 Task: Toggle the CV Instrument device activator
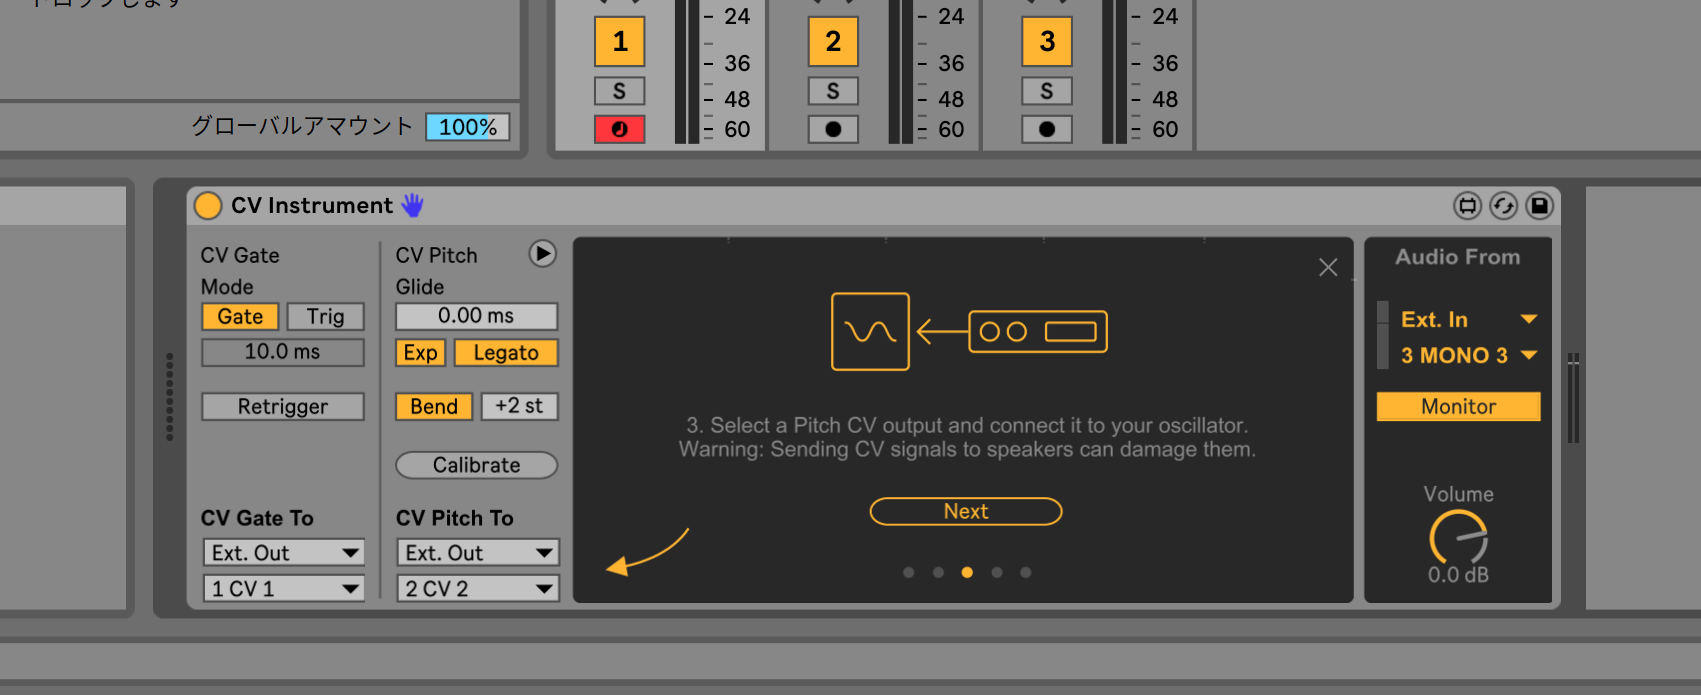coord(207,205)
